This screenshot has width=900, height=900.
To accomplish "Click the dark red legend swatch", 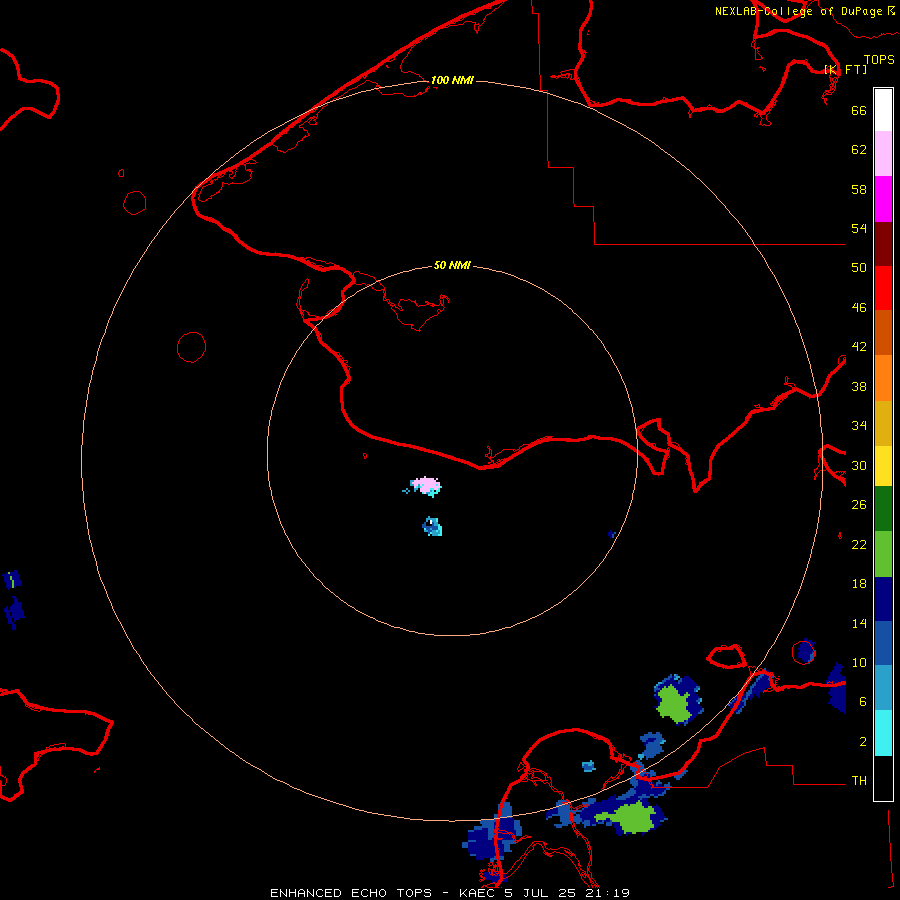I will coord(883,243).
